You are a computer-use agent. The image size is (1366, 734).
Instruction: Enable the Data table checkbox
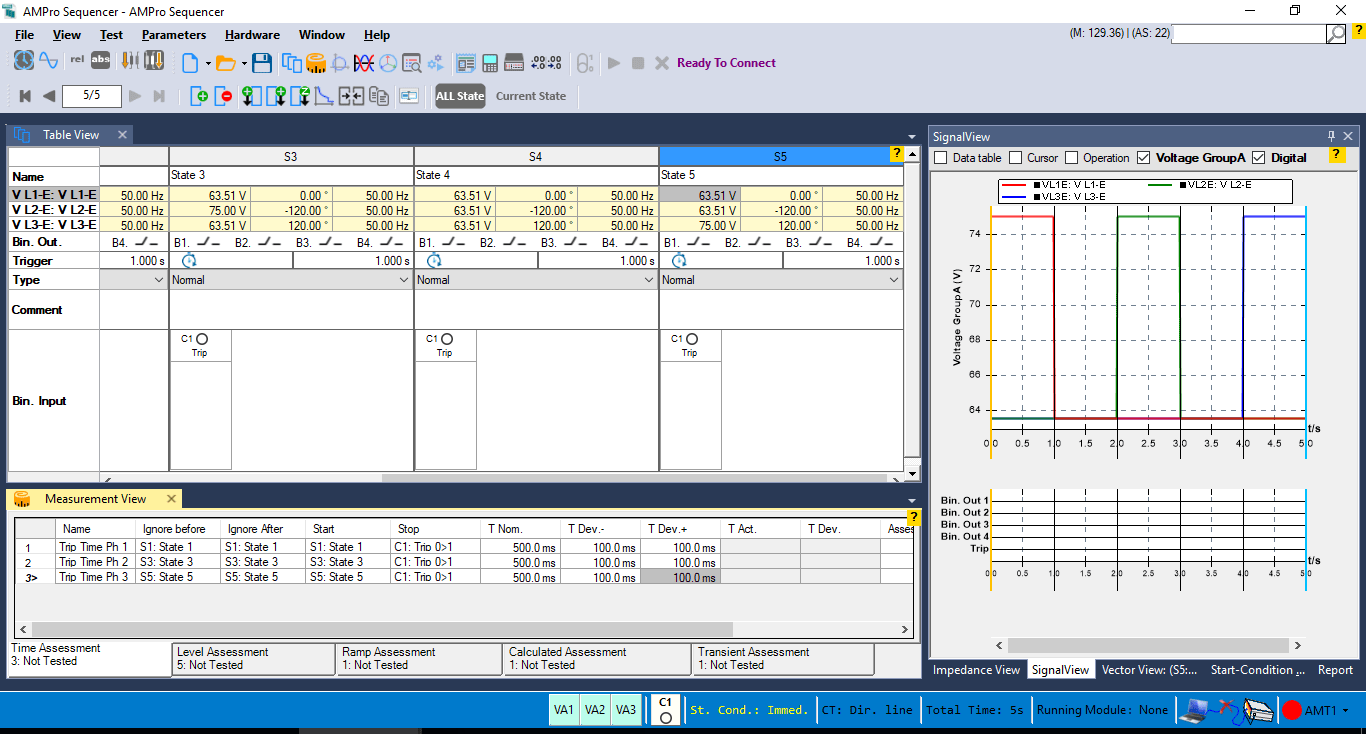[940, 158]
